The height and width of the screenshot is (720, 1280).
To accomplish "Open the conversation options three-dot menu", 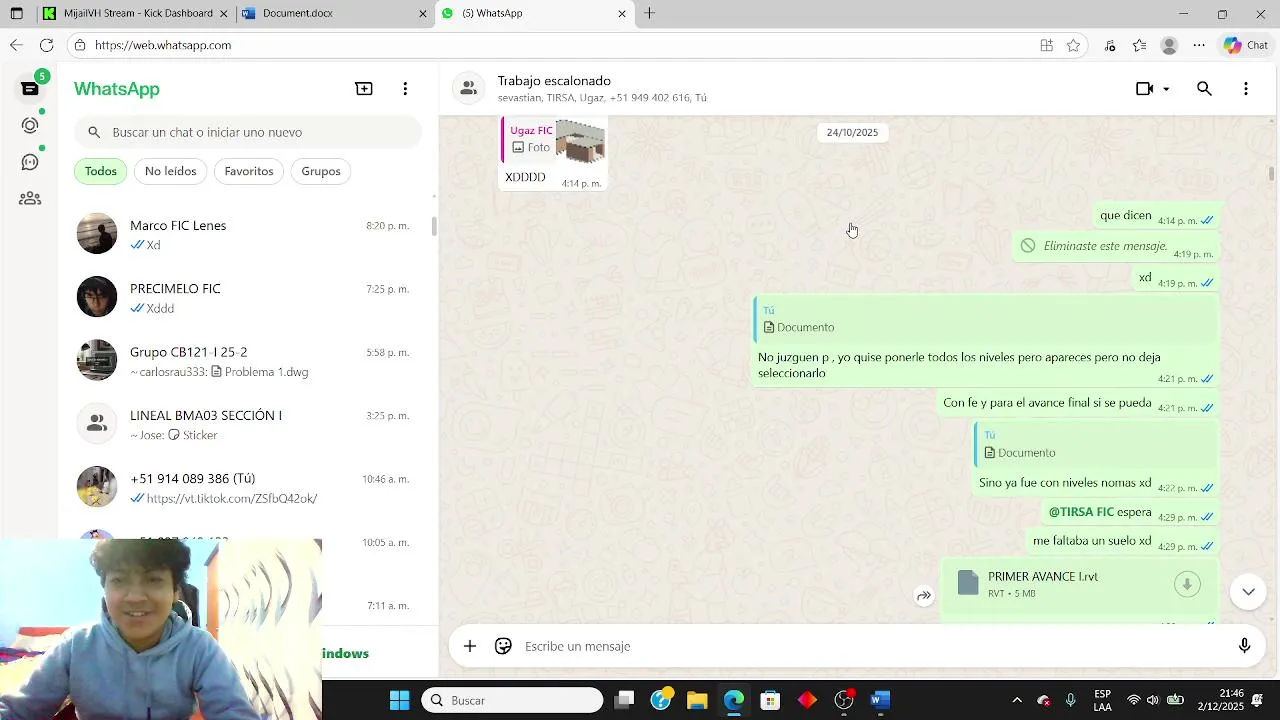I will [x=1245, y=89].
